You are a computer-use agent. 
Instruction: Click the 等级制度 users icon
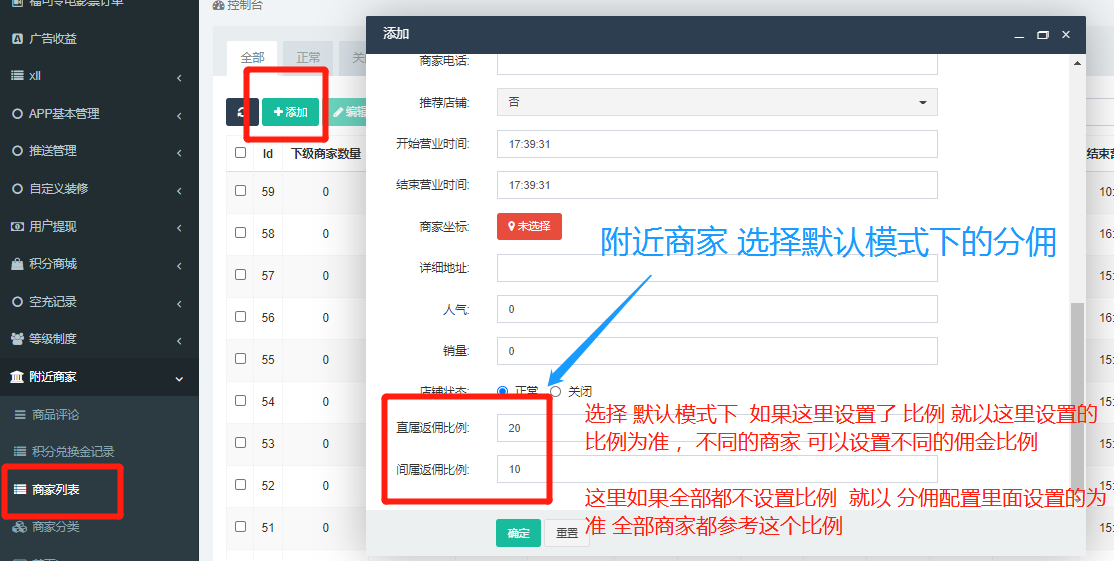point(18,339)
